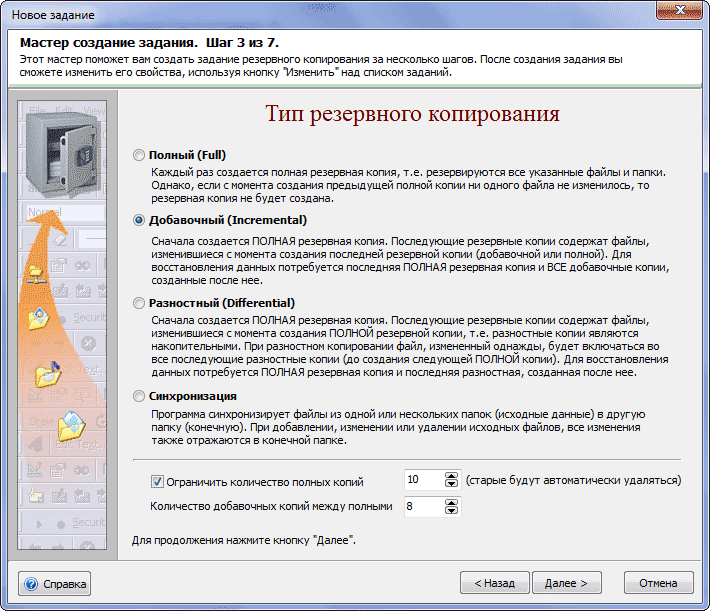Viewport: 710px width, 611px height.
Task: Select the Полный (Full) backup type
Action: tap(139, 156)
